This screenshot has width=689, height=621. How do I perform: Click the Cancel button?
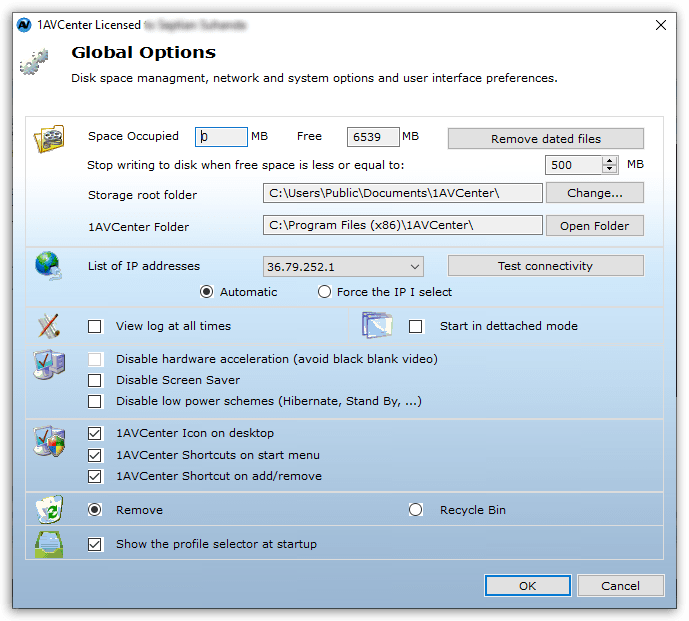click(620, 586)
